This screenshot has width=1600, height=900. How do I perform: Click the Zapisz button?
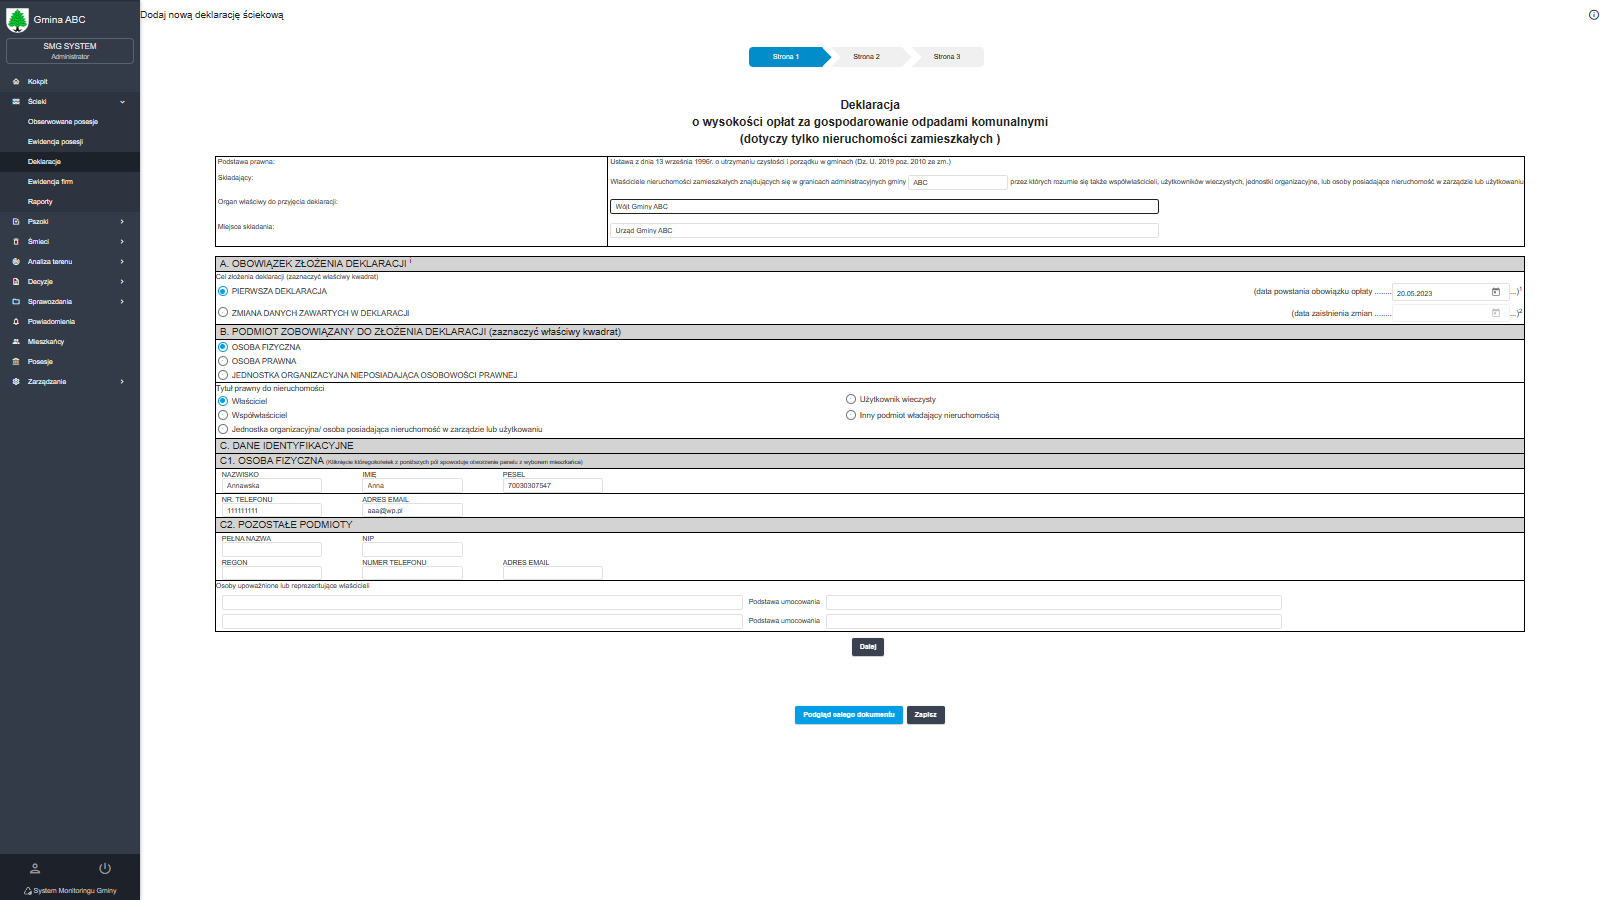925,715
